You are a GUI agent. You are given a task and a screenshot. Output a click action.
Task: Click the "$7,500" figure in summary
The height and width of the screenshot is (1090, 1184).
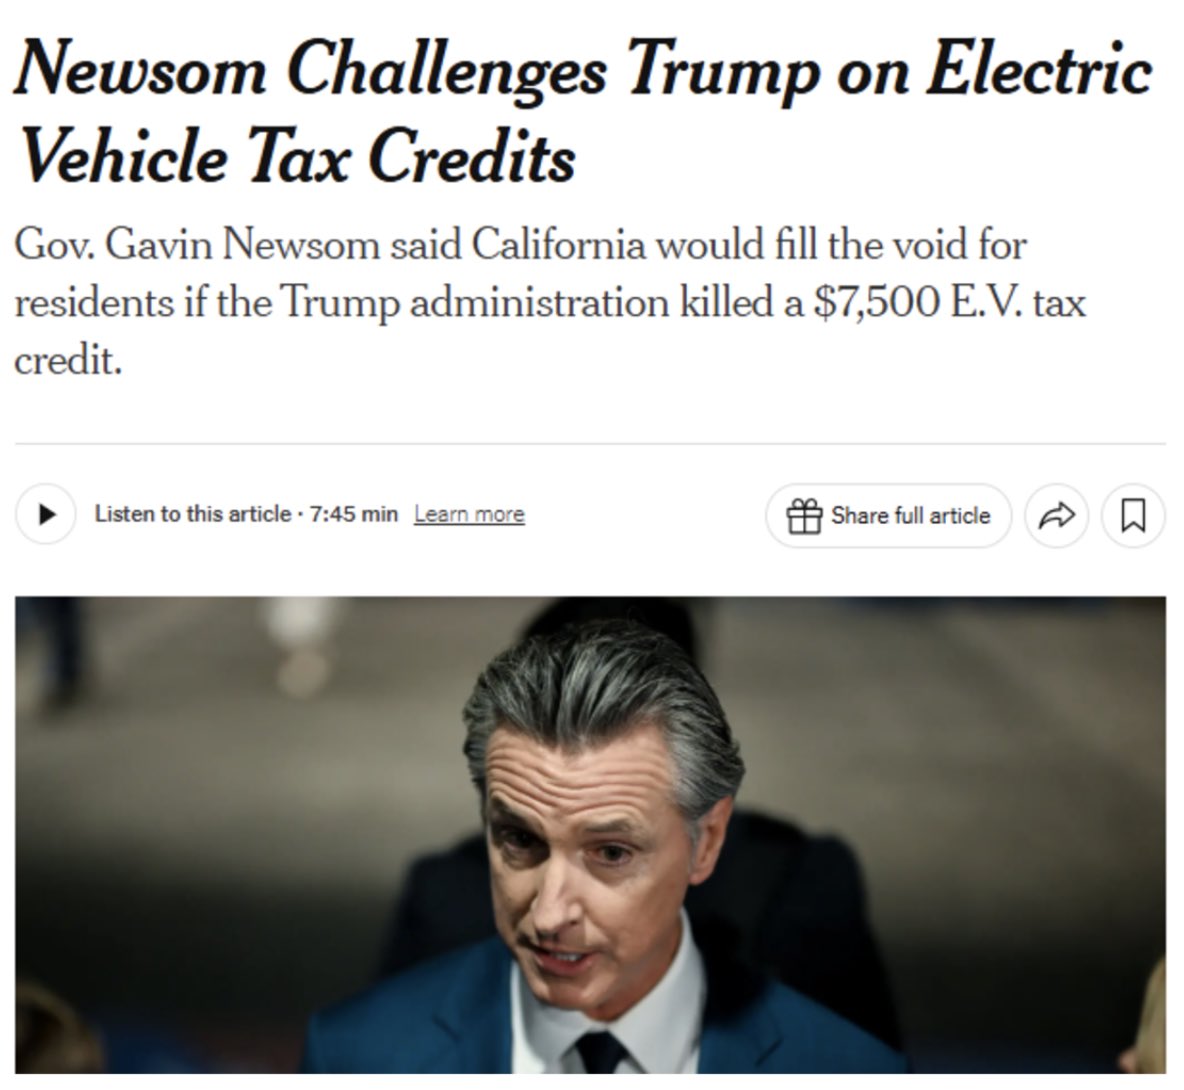(x=876, y=303)
